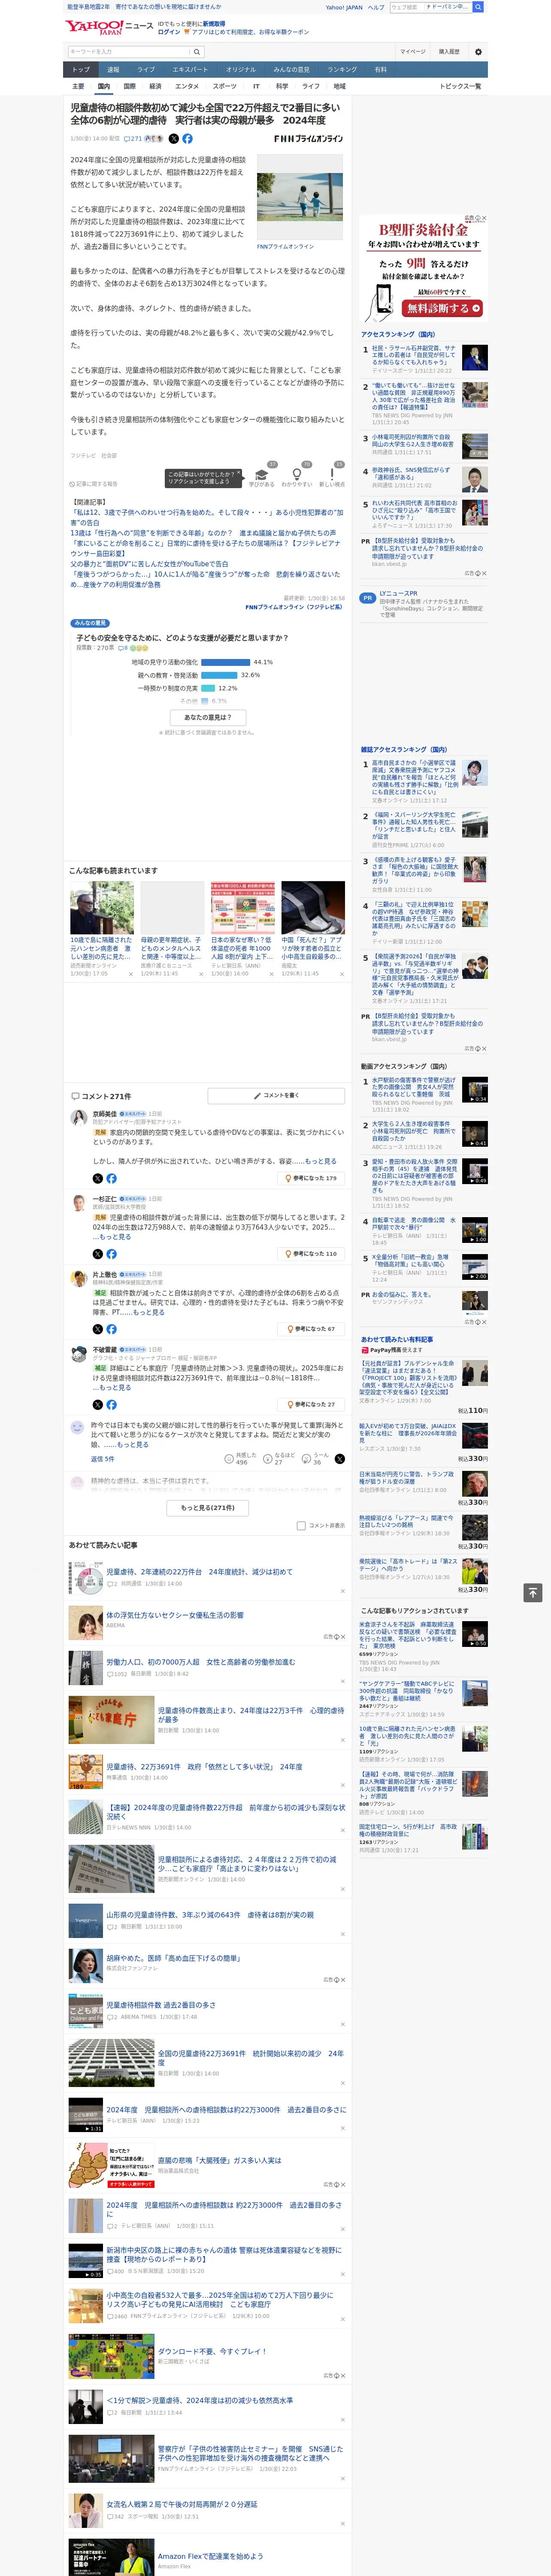
Task: Focus the keyword search input field
Action: (129, 51)
